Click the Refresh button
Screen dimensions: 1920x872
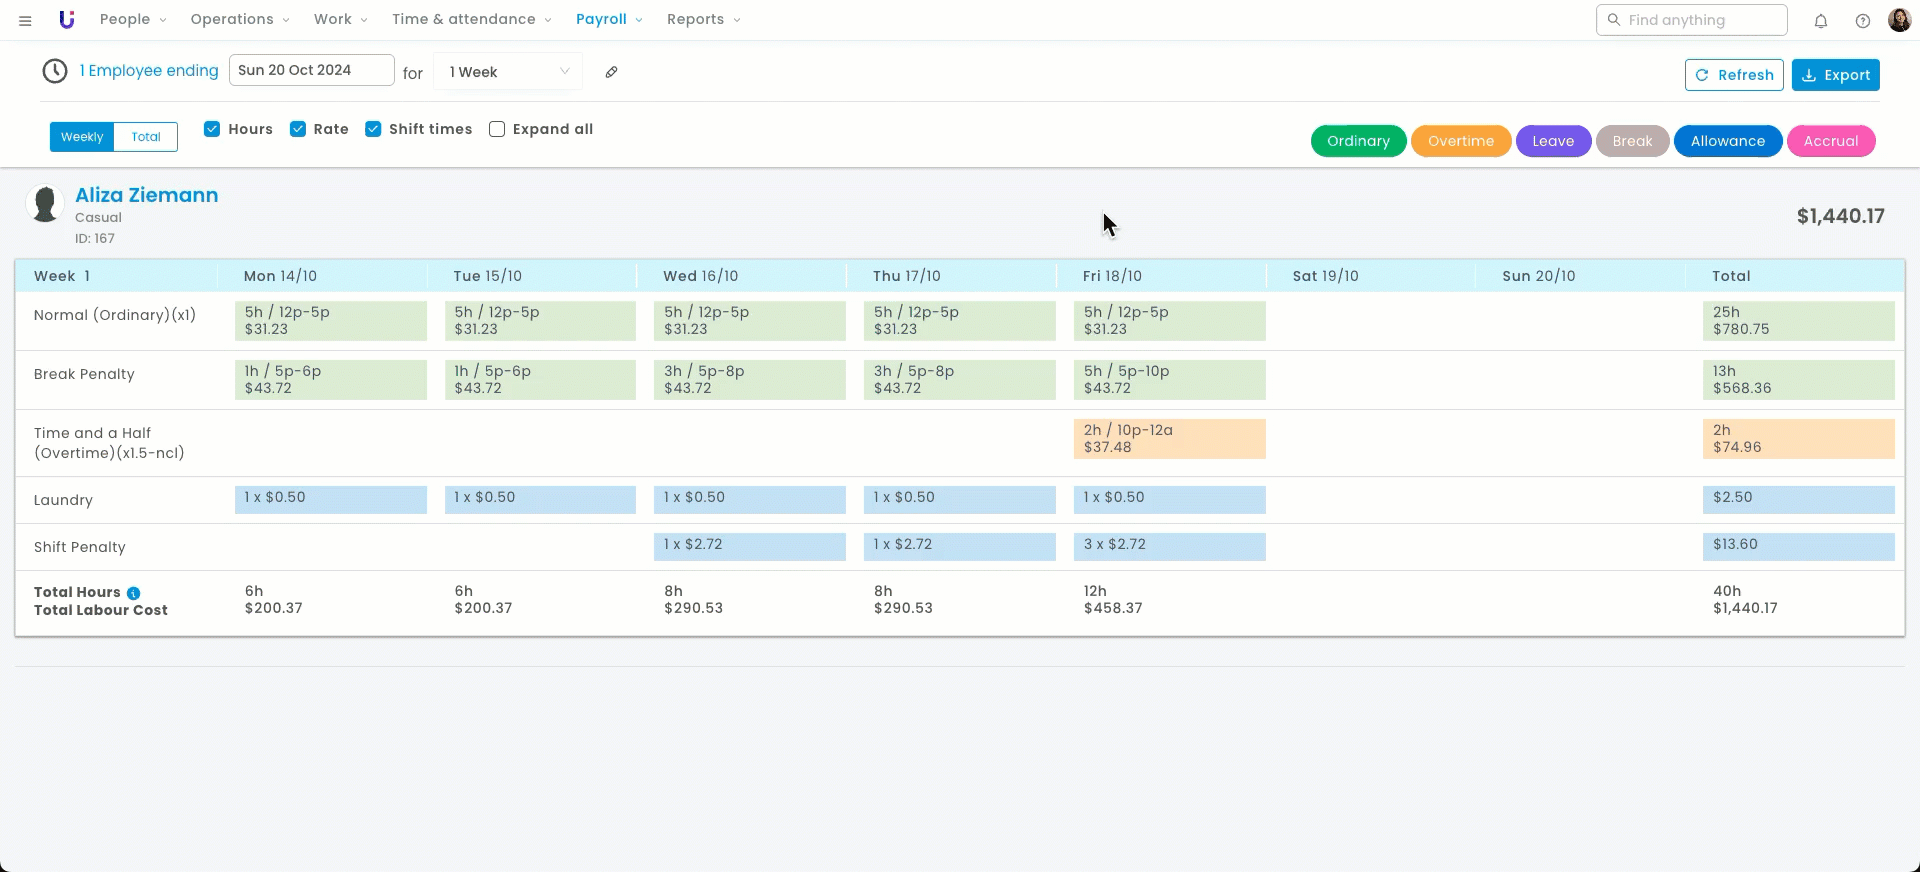click(x=1734, y=75)
